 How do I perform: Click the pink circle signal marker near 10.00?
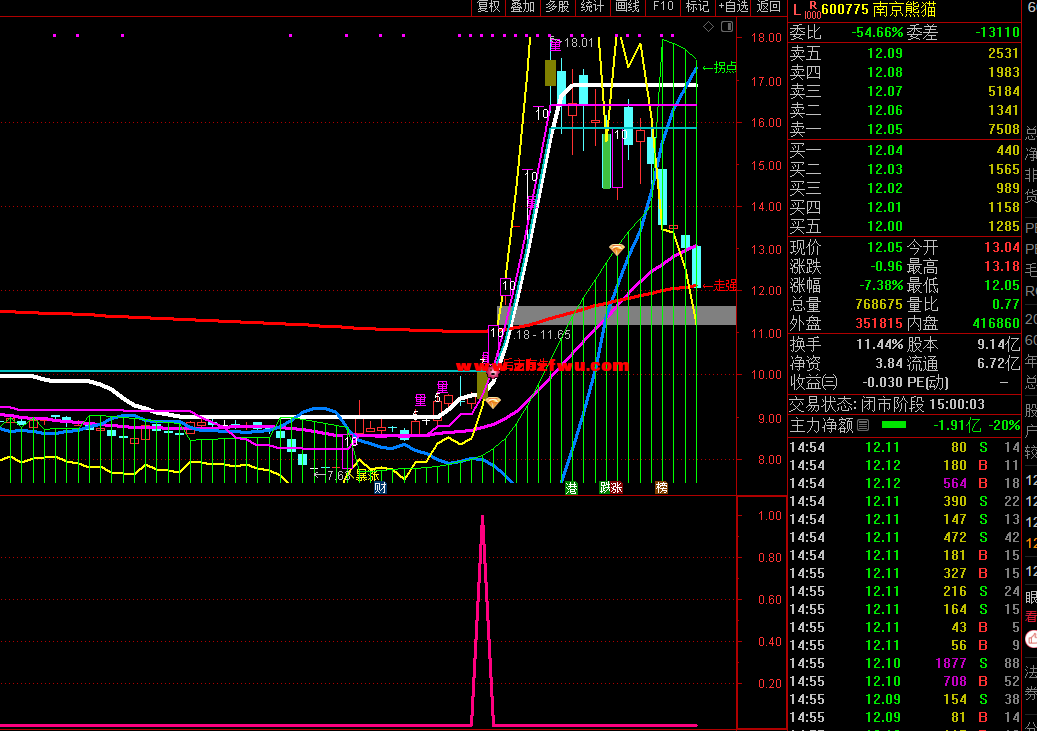tap(493, 374)
